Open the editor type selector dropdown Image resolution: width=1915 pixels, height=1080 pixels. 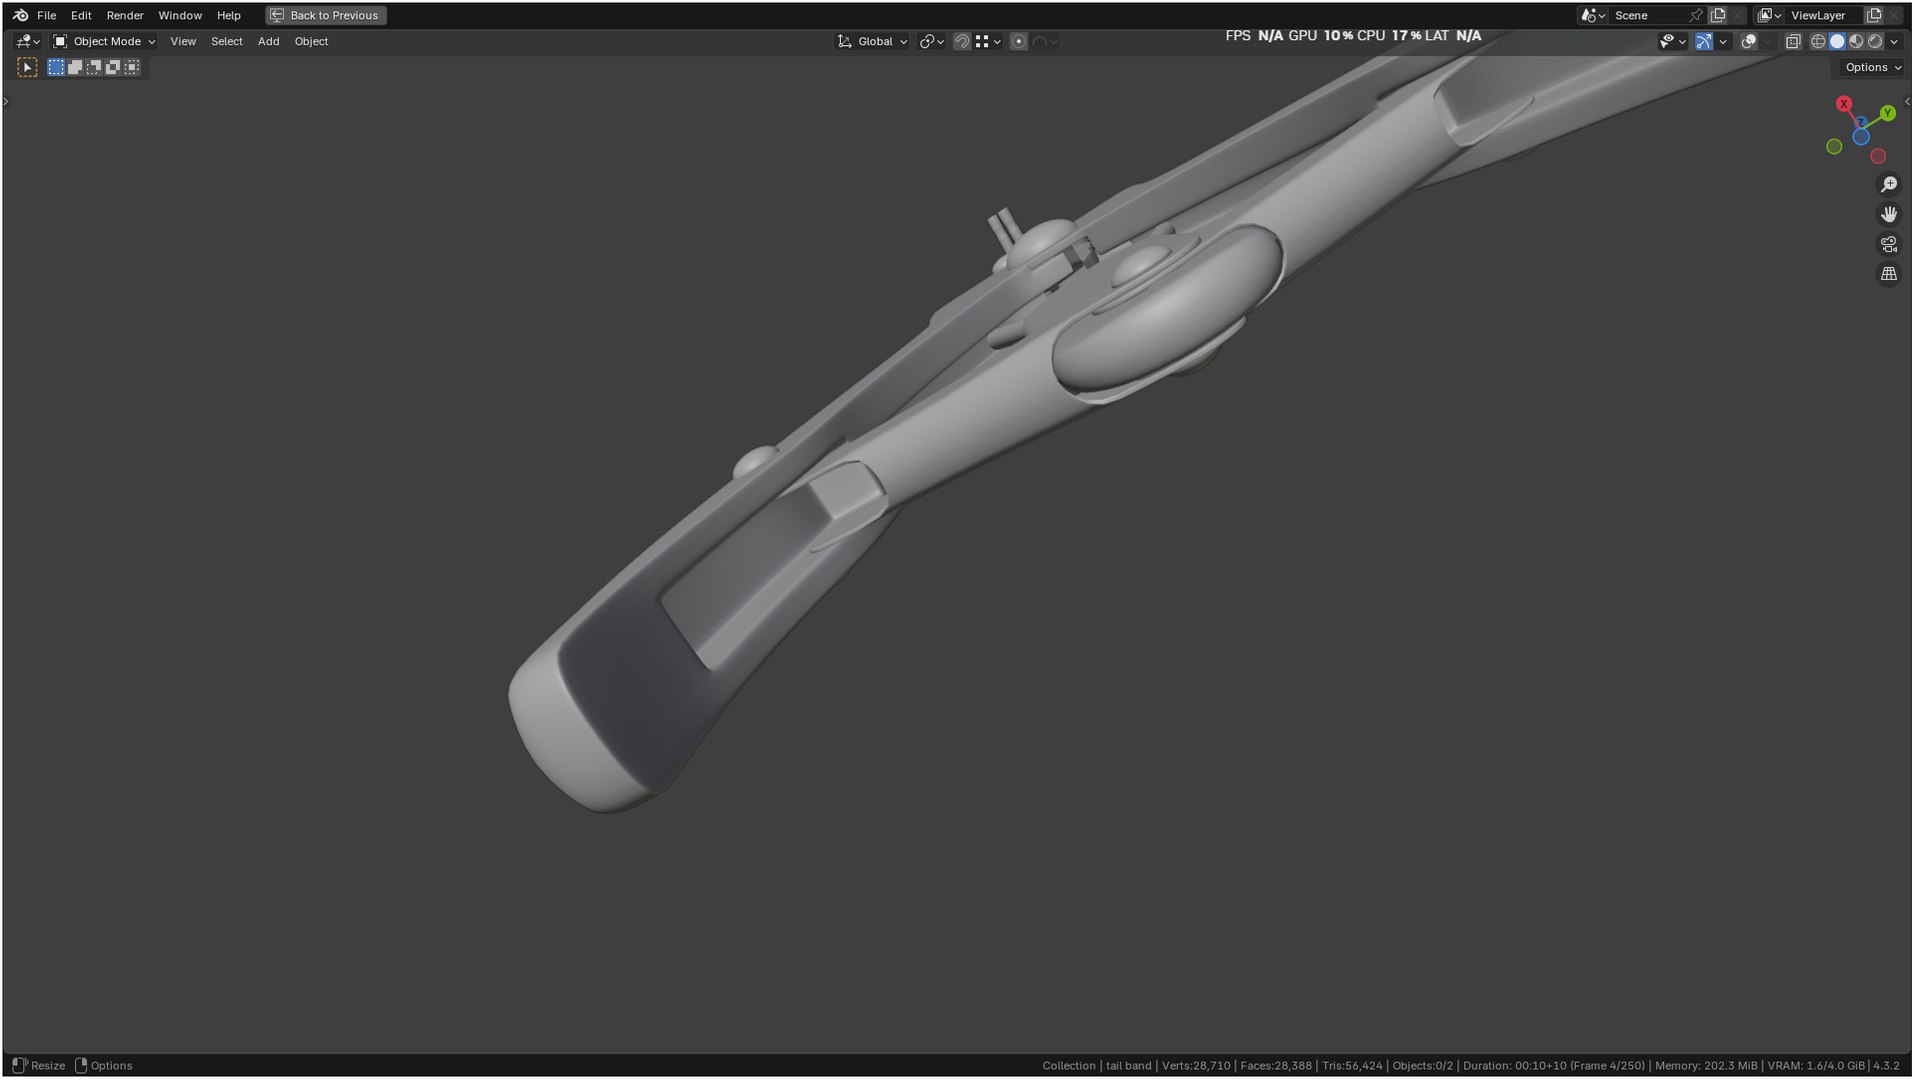pos(28,41)
